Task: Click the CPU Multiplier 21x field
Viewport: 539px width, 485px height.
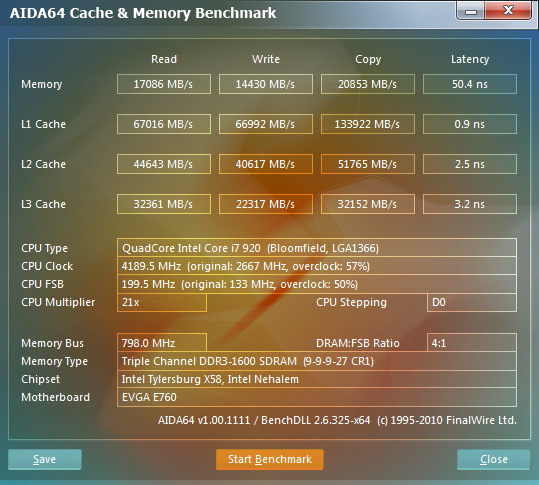Action: click(162, 302)
